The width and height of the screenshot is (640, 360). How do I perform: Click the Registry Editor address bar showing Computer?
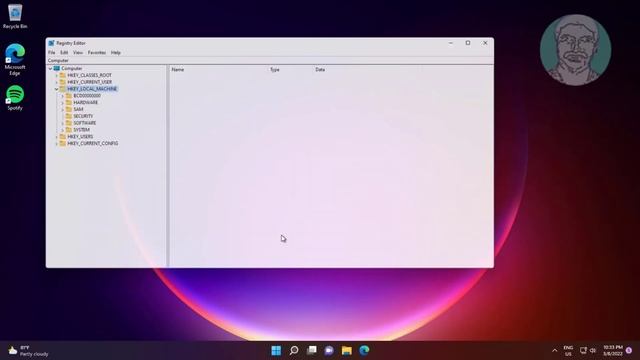[x=269, y=60]
